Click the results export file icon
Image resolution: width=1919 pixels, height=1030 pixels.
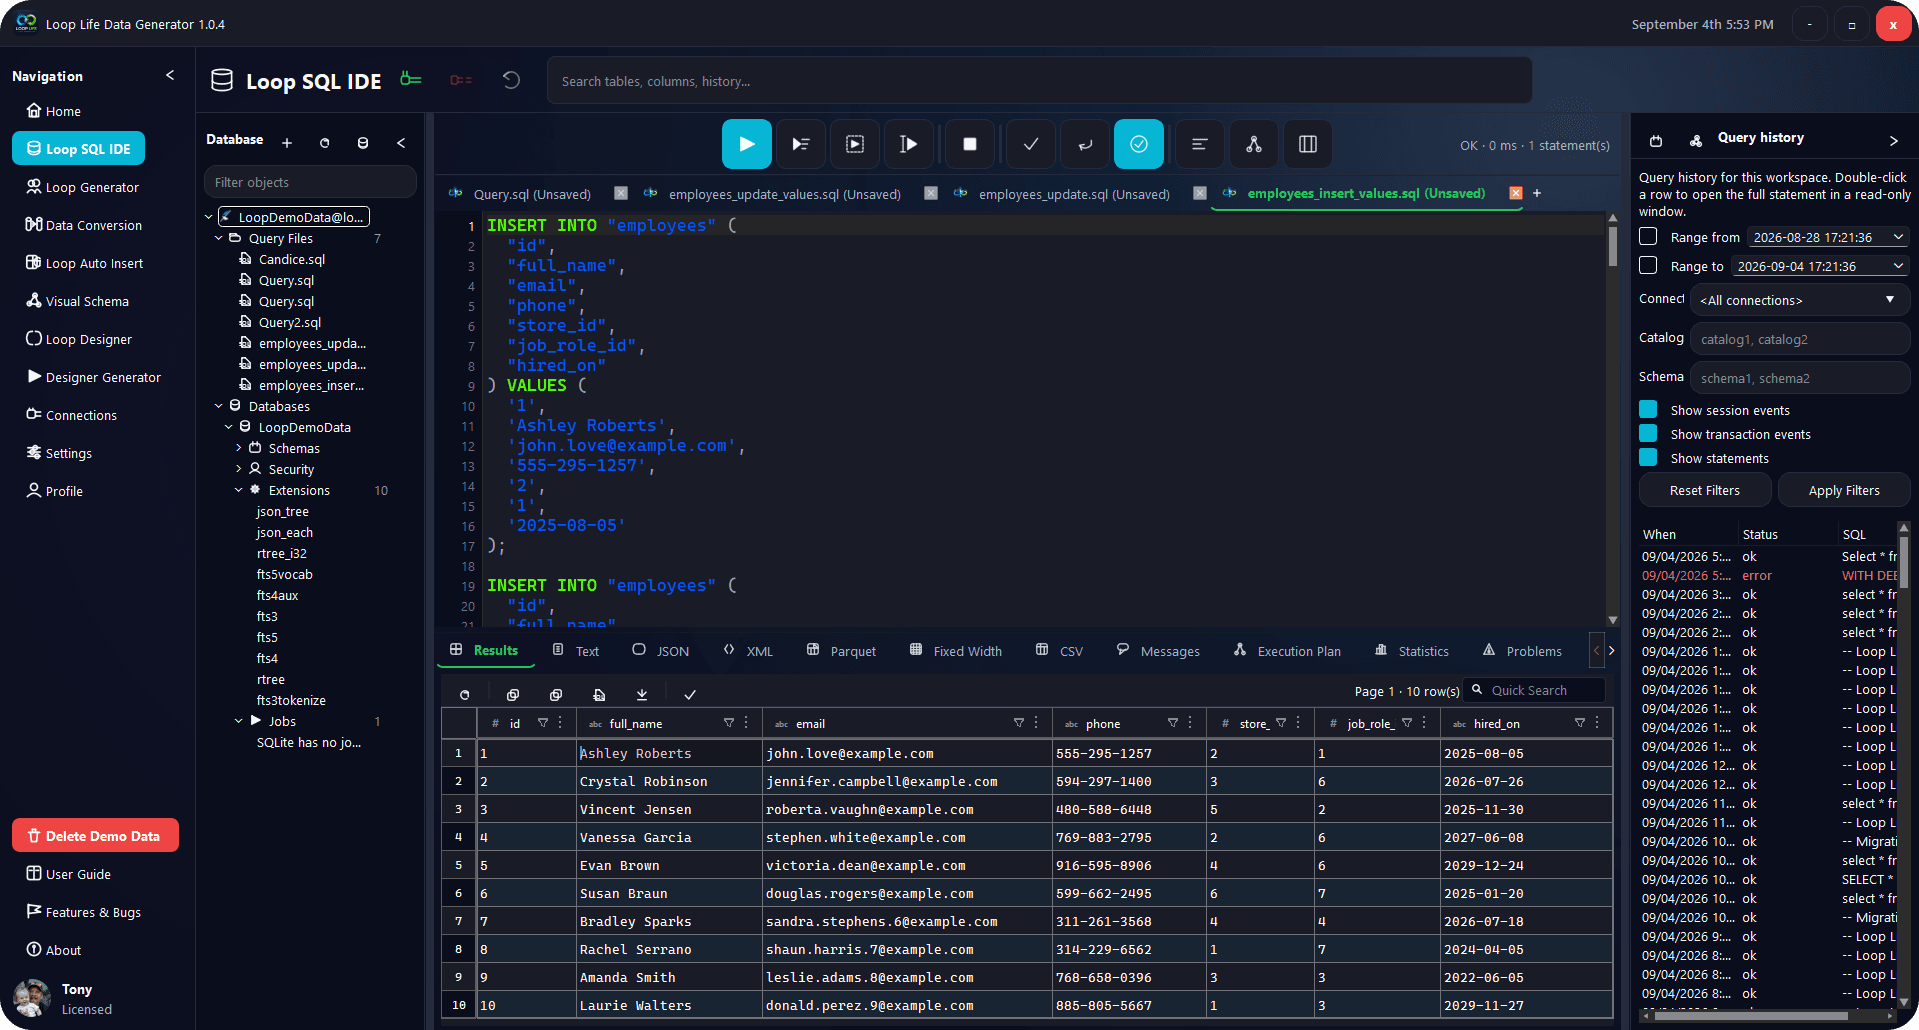click(x=599, y=694)
